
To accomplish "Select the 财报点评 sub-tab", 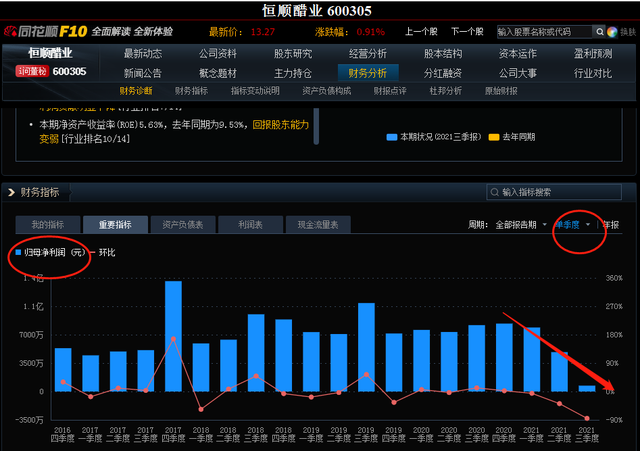I will point(390,91).
